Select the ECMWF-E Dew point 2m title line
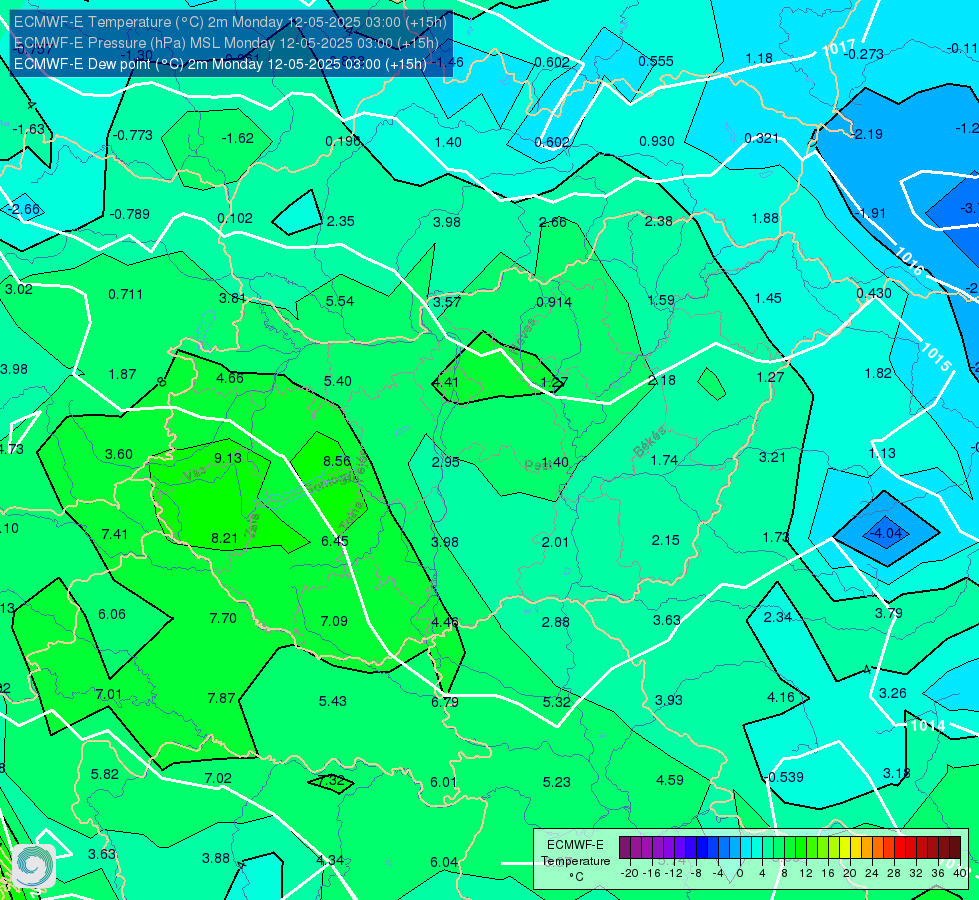Screen dimensions: 979x900 220,64
